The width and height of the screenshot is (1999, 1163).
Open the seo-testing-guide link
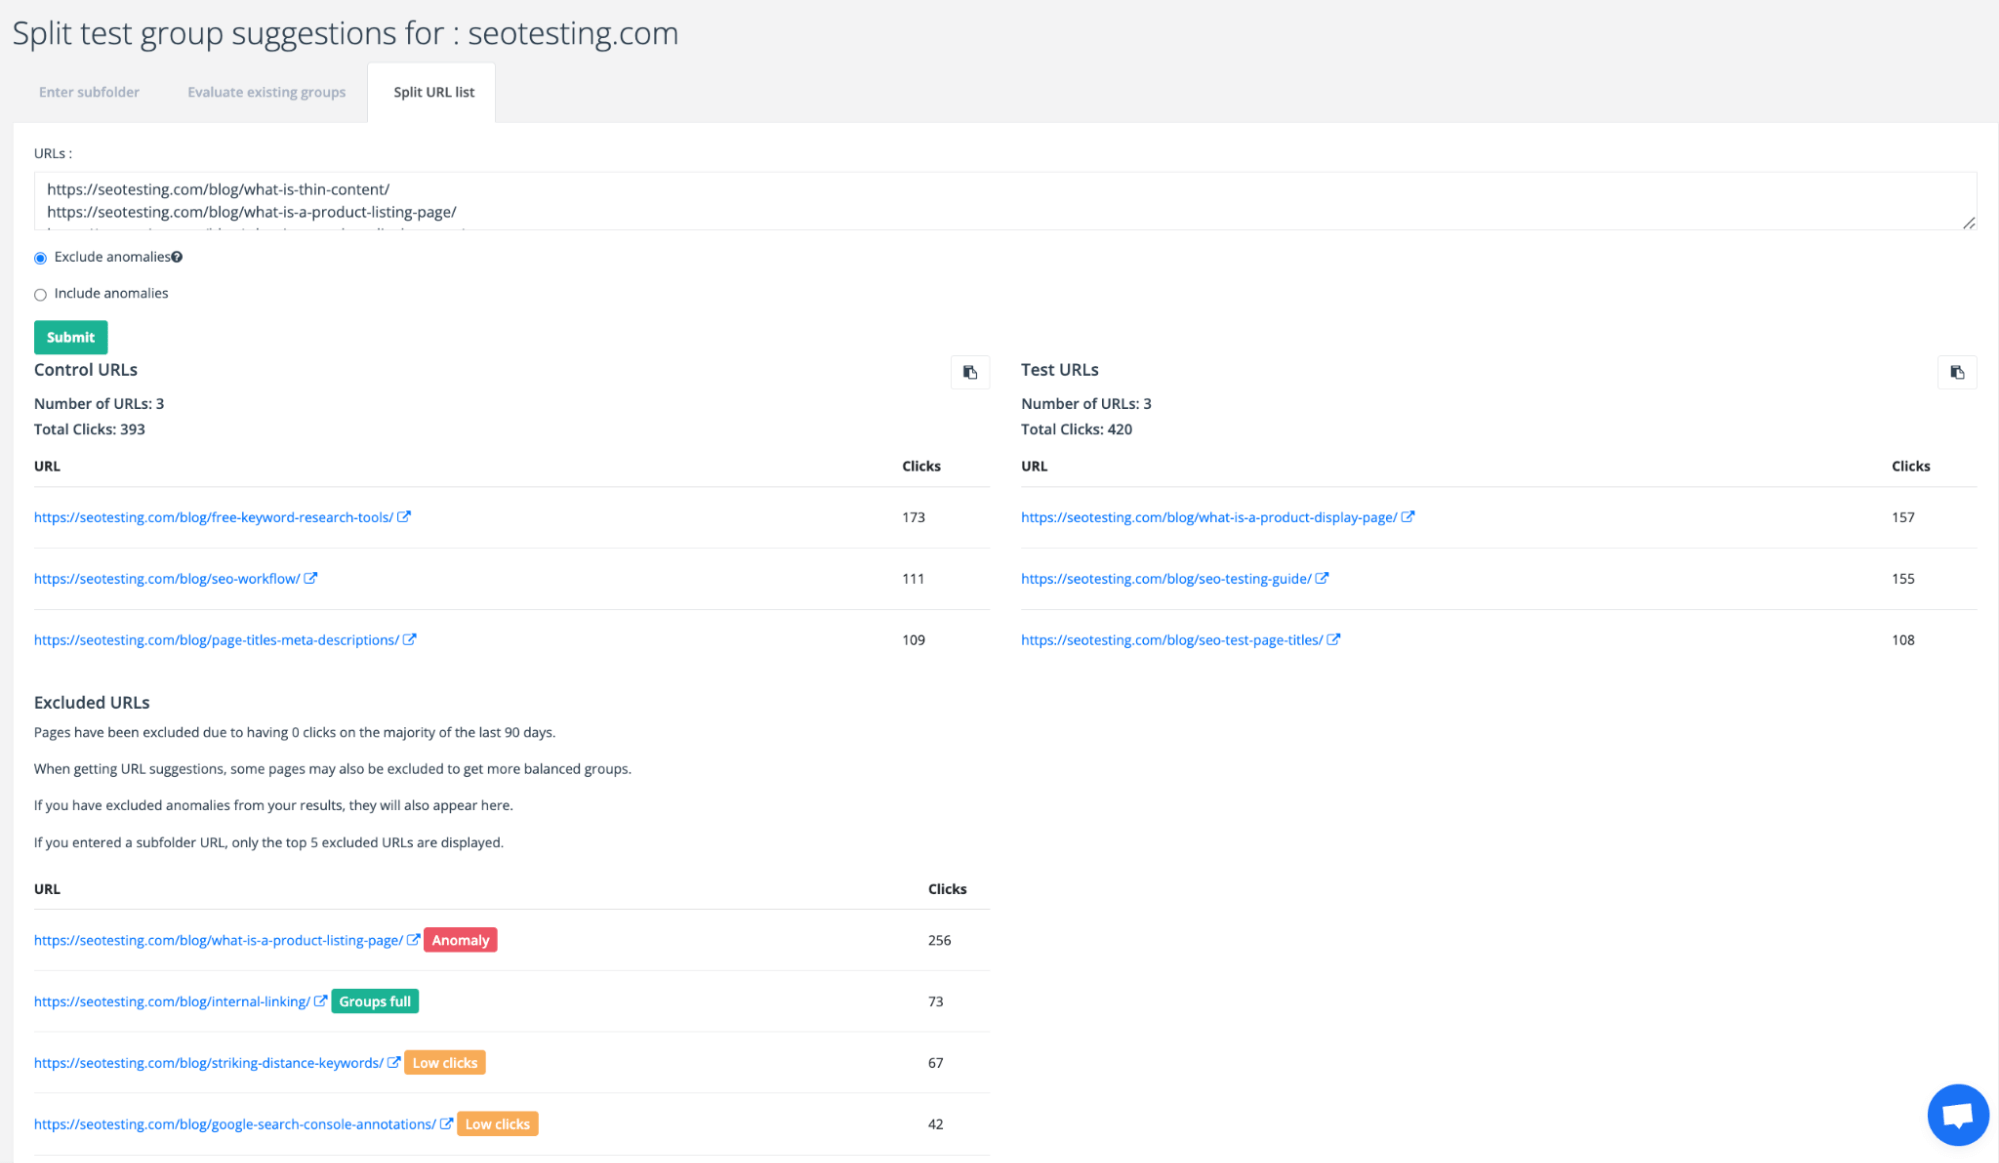(x=1166, y=578)
